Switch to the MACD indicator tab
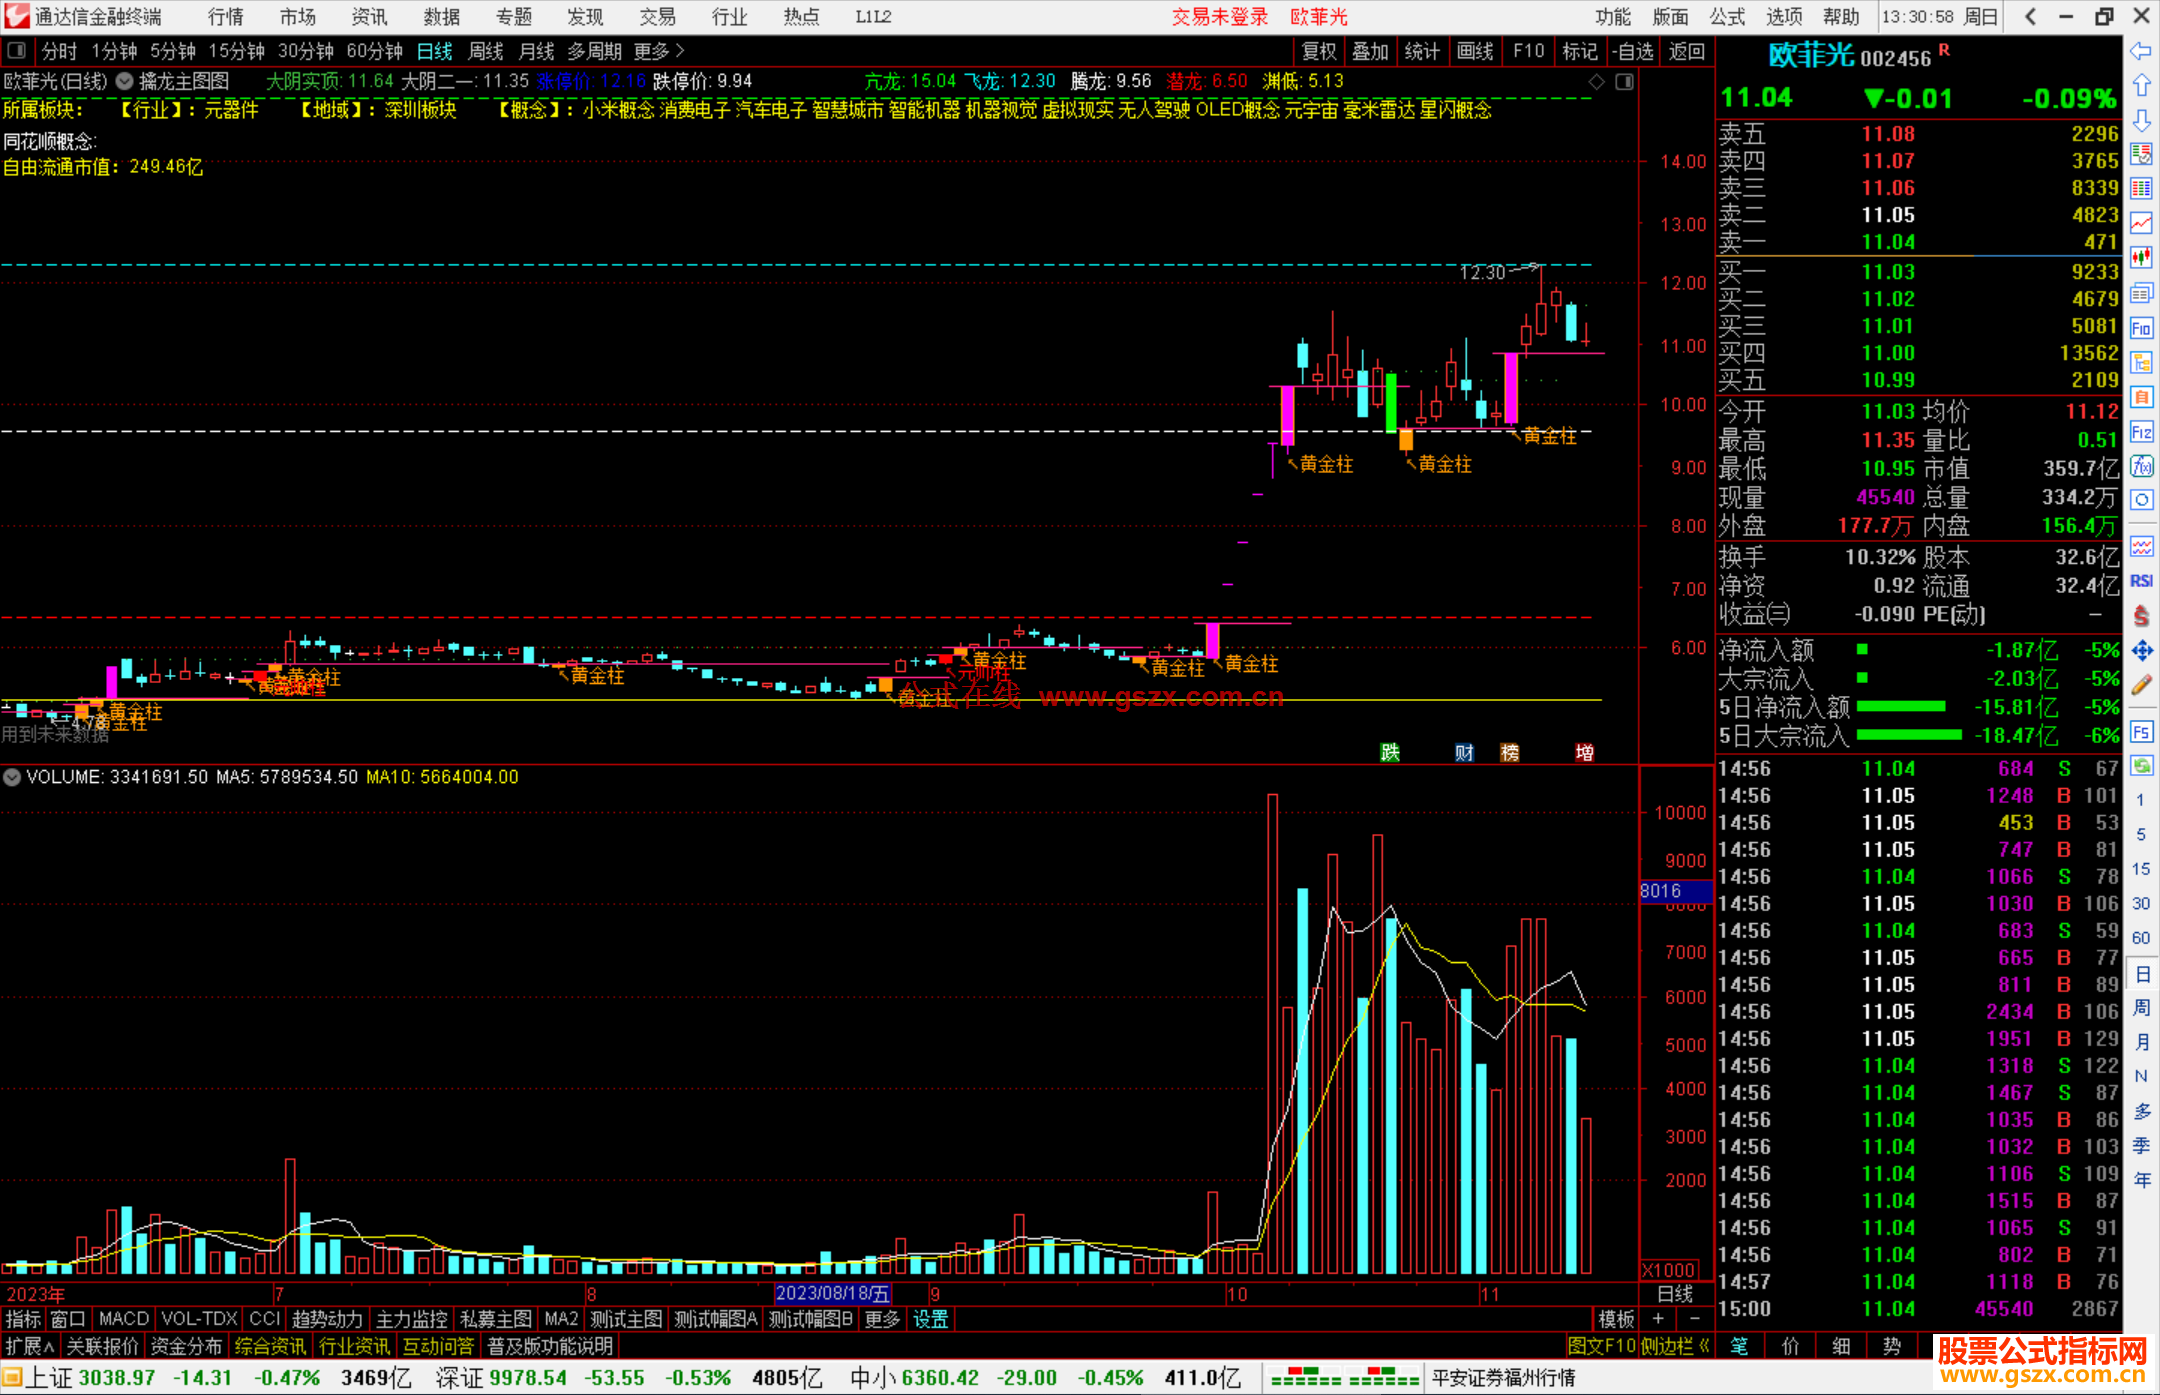Image resolution: width=2160 pixels, height=1395 pixels. coord(123,1319)
